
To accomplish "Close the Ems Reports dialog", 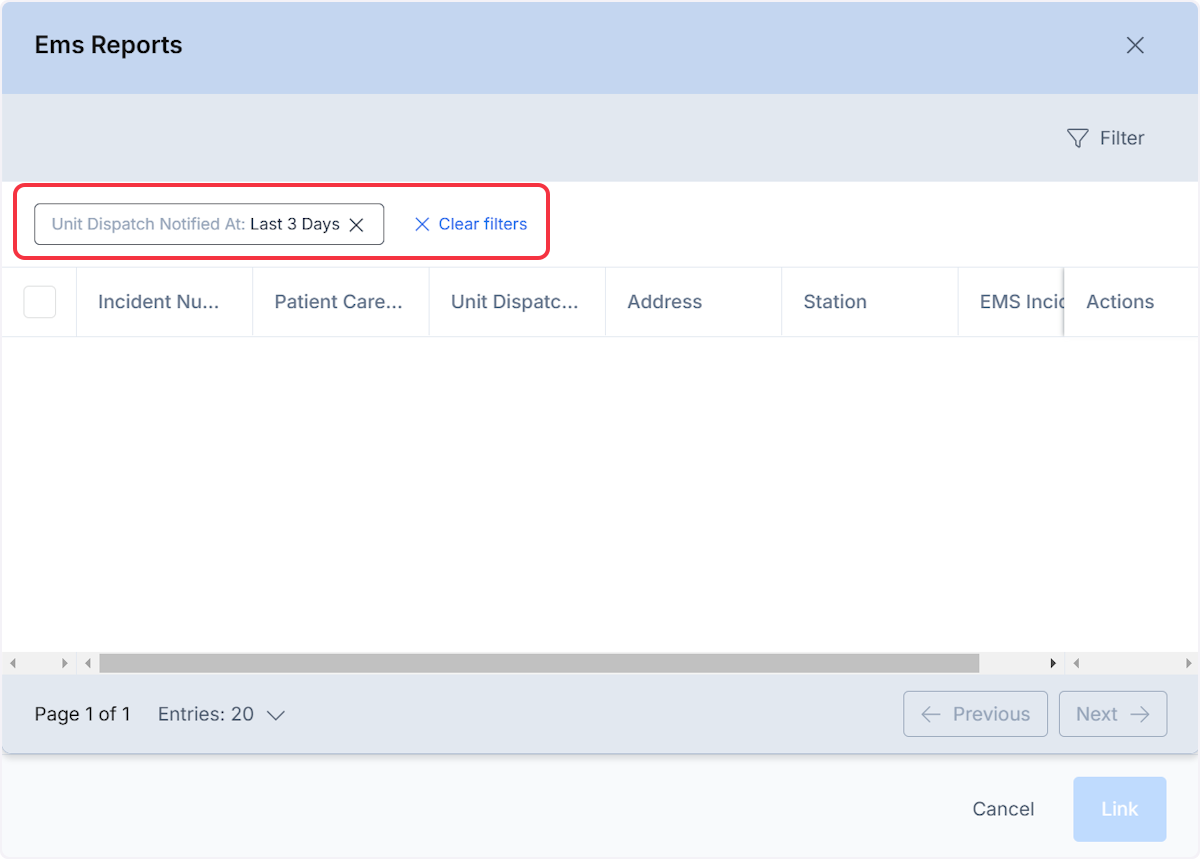I will pos(1135,45).
